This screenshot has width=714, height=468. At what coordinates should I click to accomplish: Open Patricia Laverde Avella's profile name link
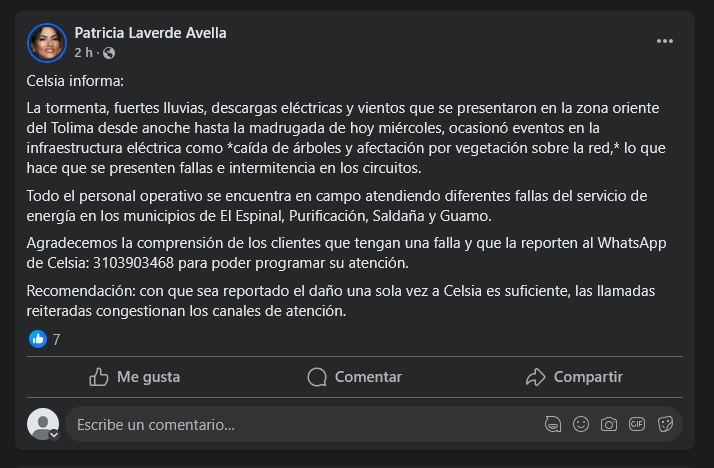[x=150, y=33]
